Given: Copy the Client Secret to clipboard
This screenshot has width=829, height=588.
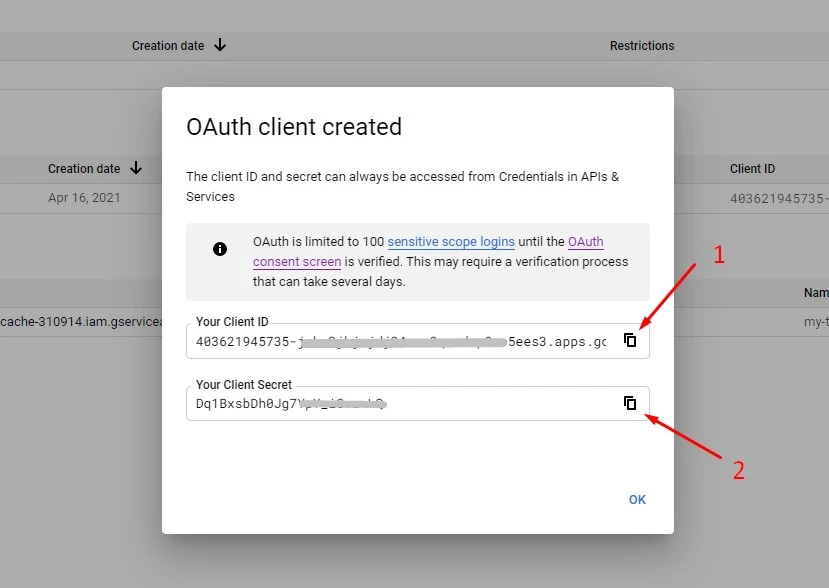Looking at the screenshot, I should click(x=630, y=403).
